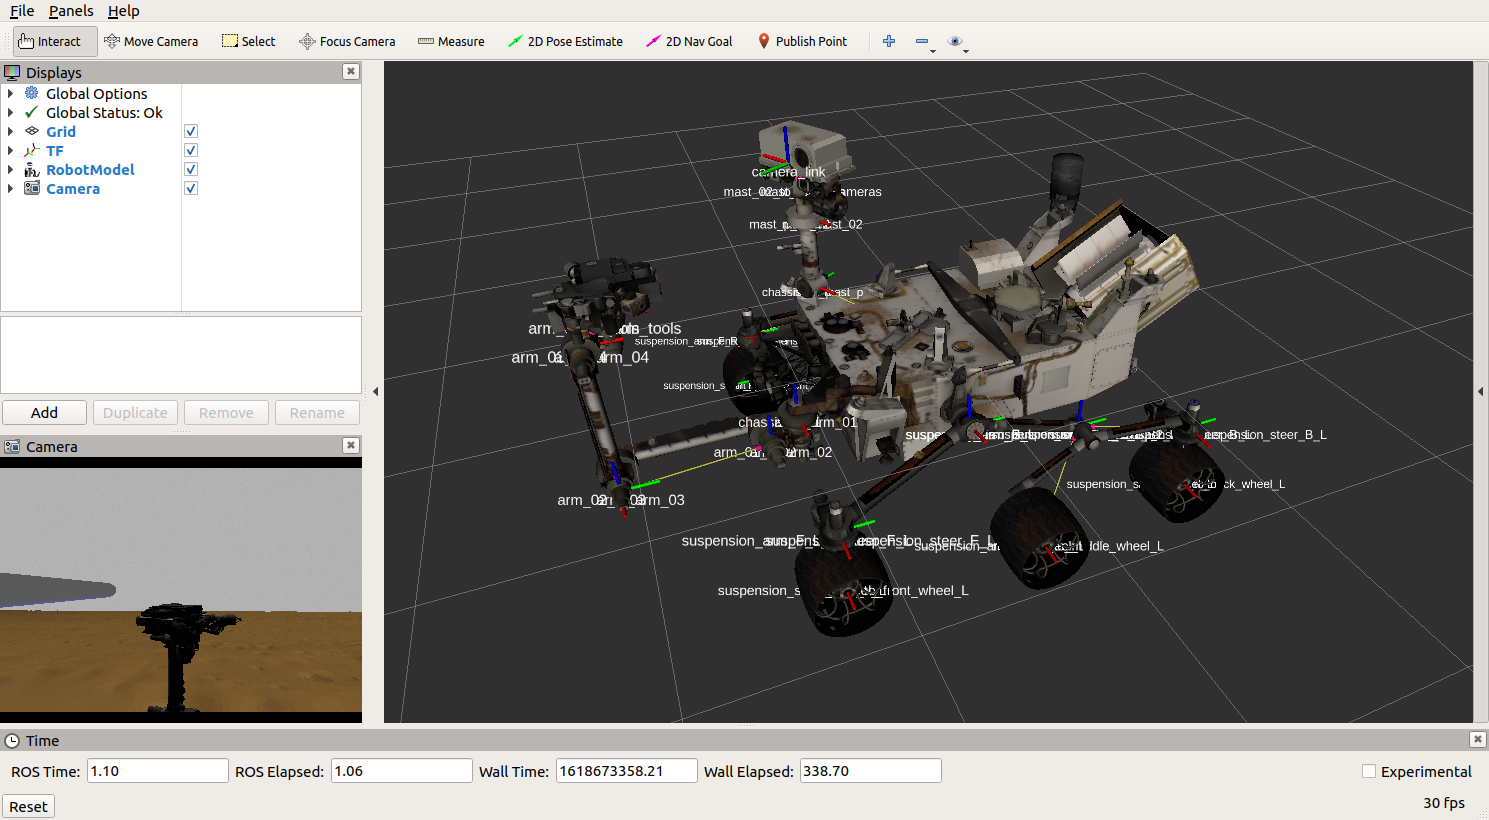This screenshot has width=1489, height=820.
Task: Click the Rename button
Action: (317, 412)
